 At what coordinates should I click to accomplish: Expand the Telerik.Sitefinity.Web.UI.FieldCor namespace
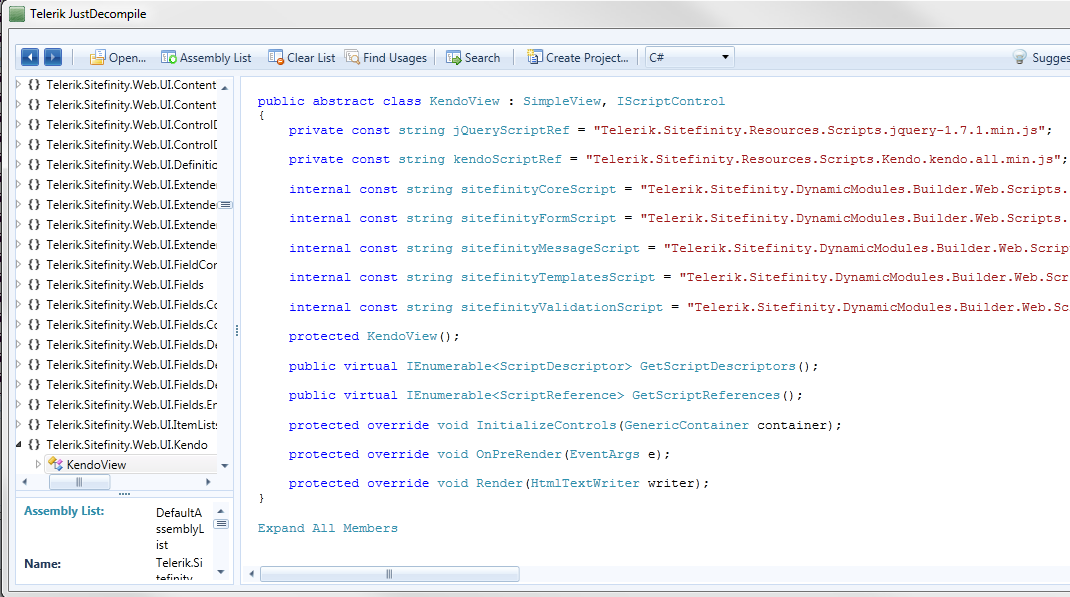[18, 264]
